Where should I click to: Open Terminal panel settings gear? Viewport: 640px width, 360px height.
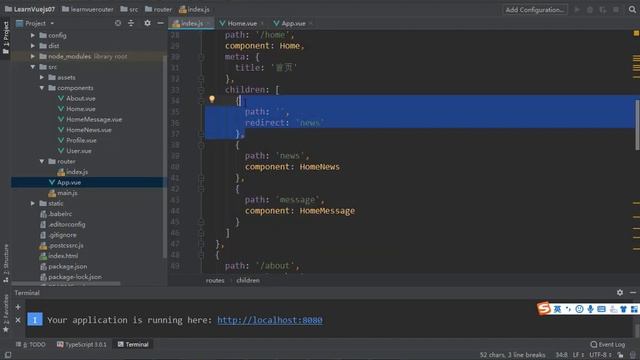click(620, 292)
